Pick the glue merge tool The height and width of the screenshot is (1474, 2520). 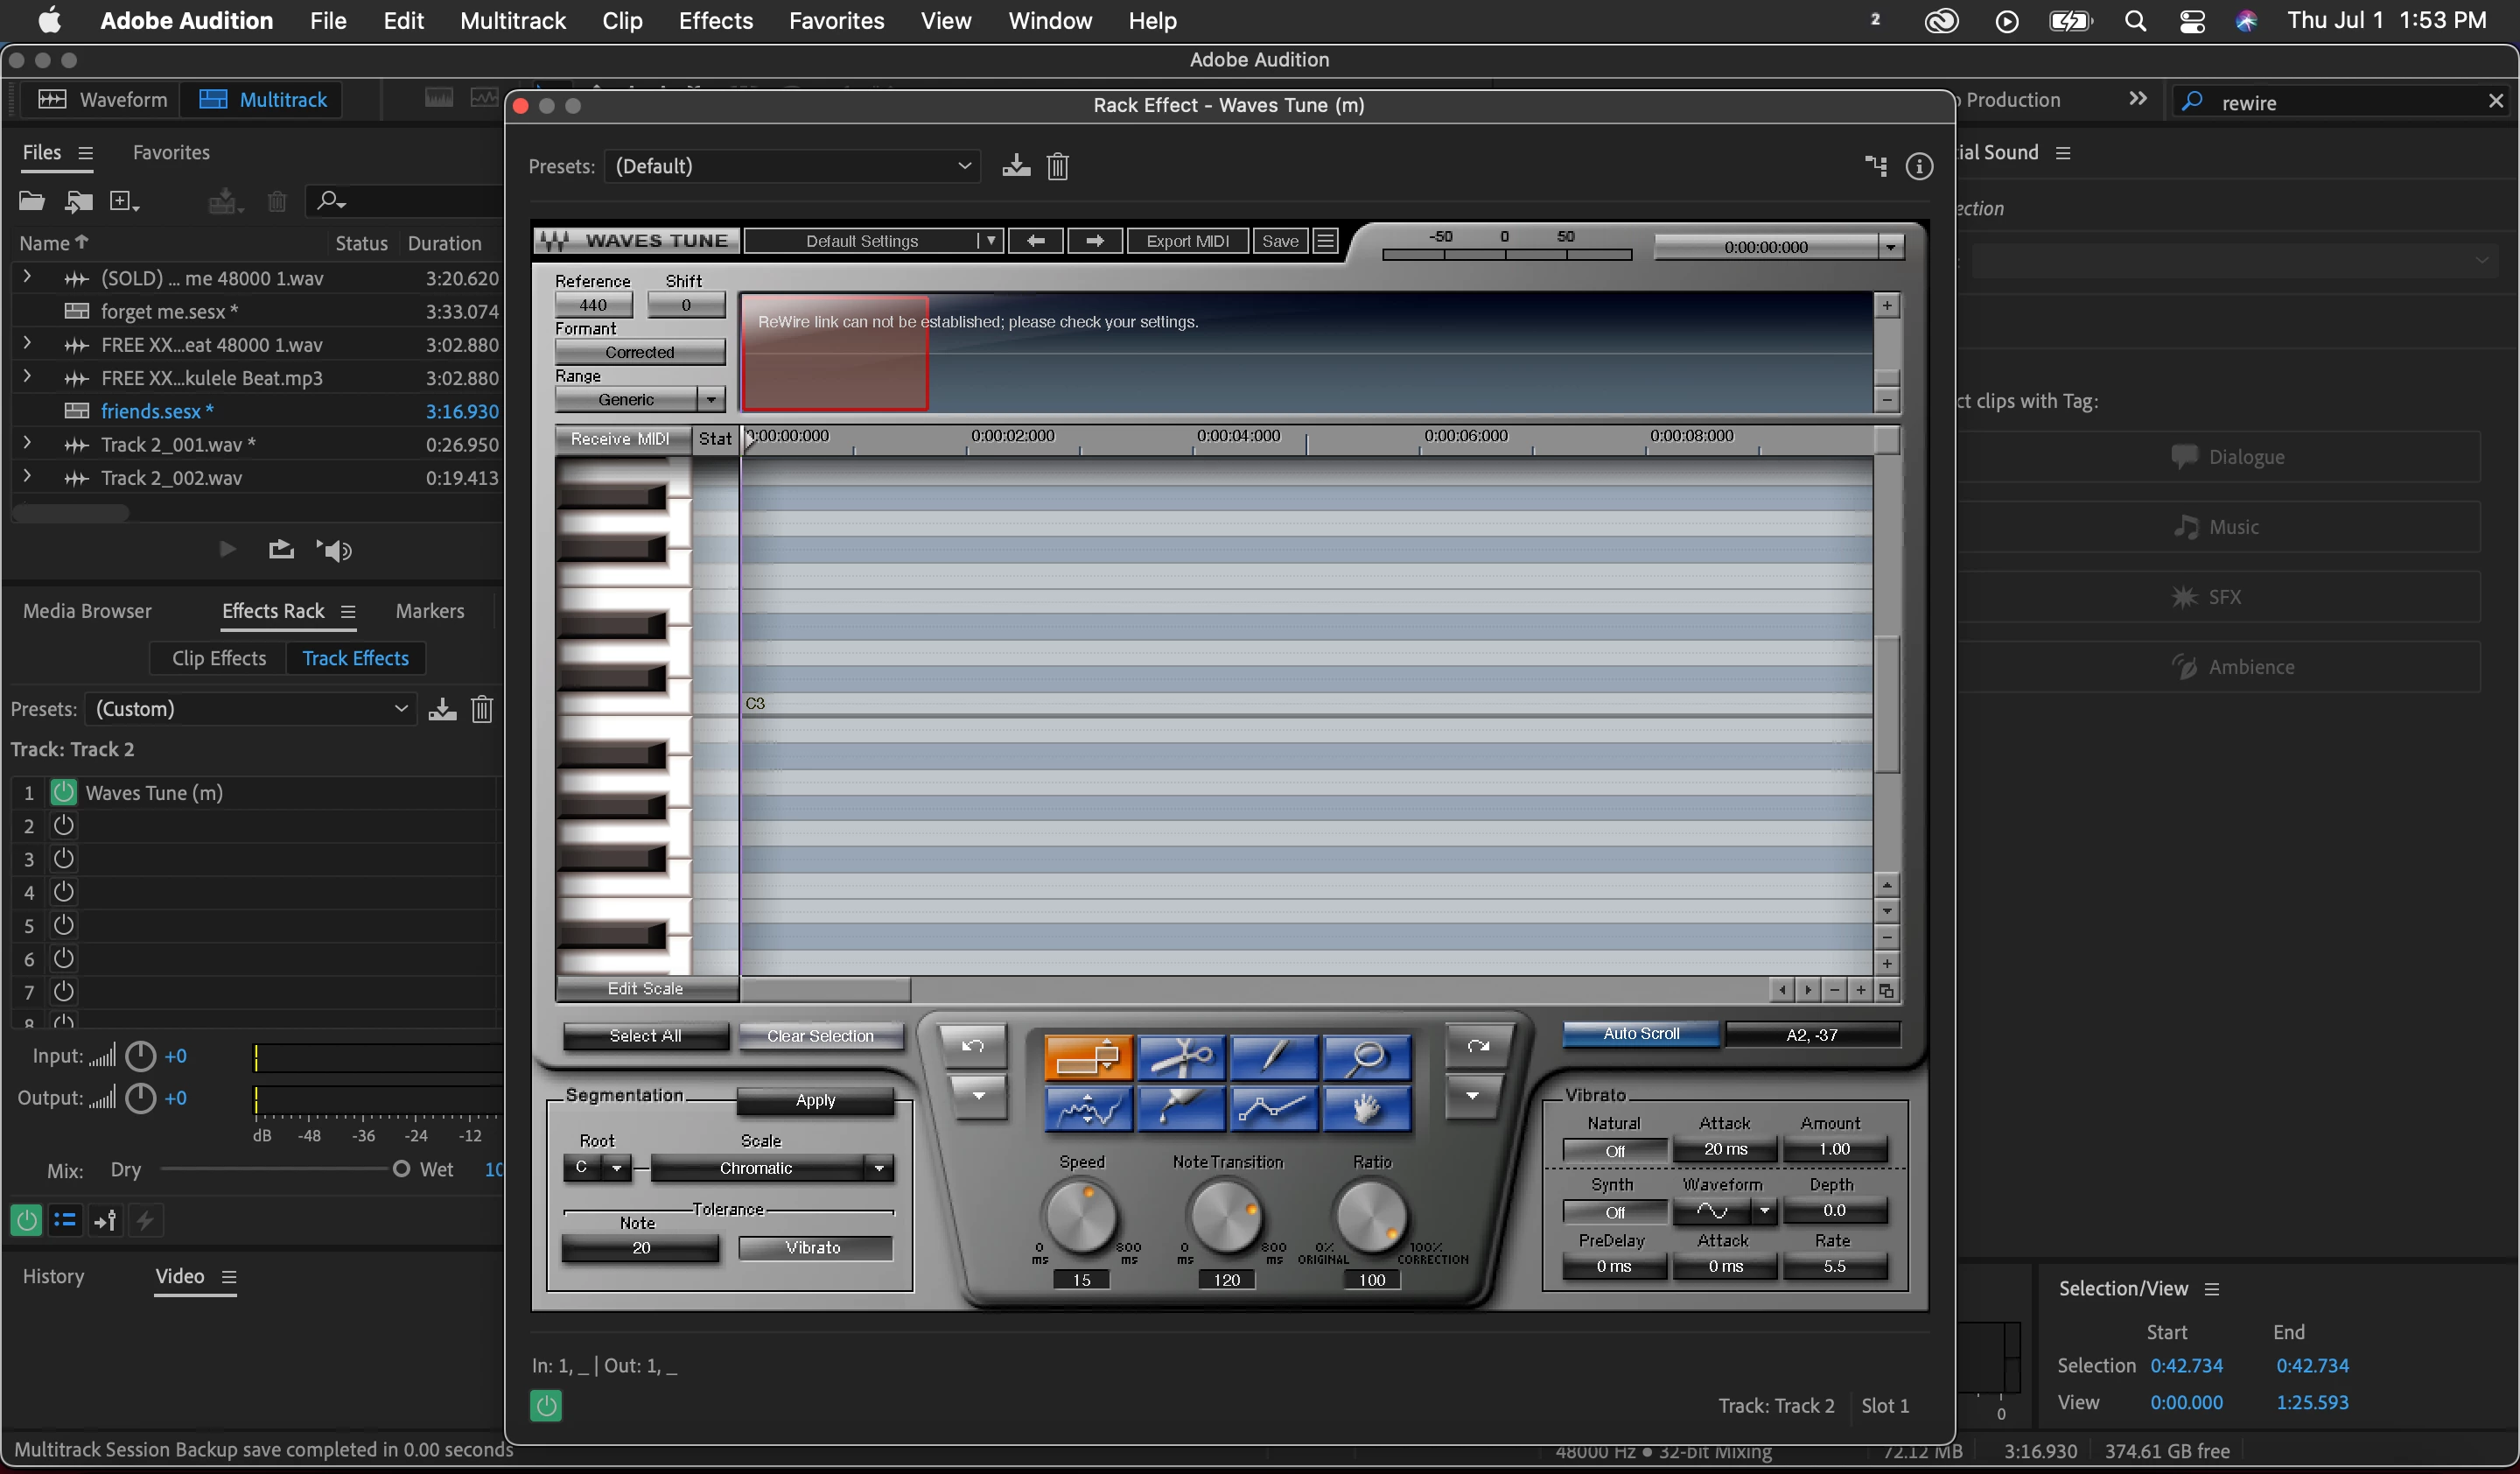tap(1180, 1109)
